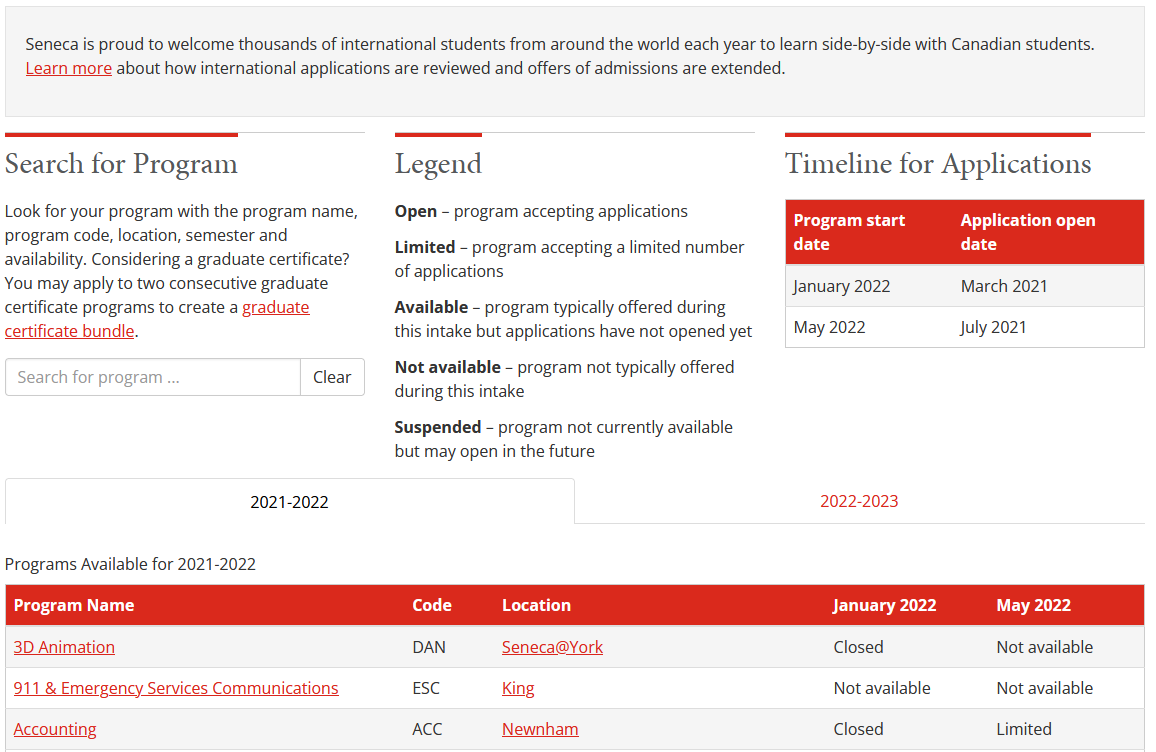Select the 2021-2022 tab
Viewport: 1156px width, 752px height.
pyautogui.click(x=289, y=500)
